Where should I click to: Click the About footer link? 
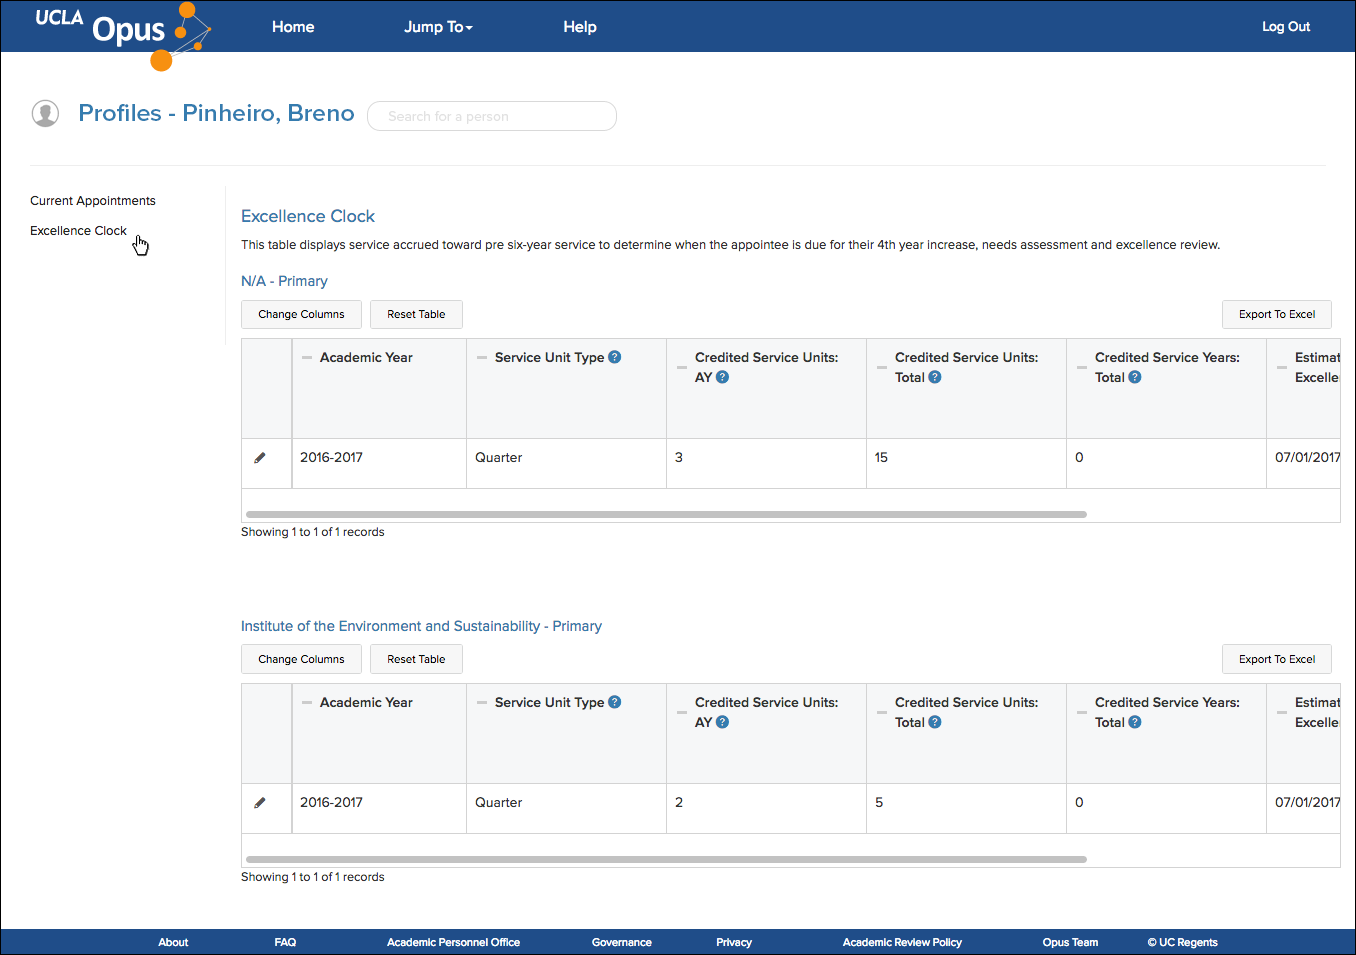click(x=173, y=942)
